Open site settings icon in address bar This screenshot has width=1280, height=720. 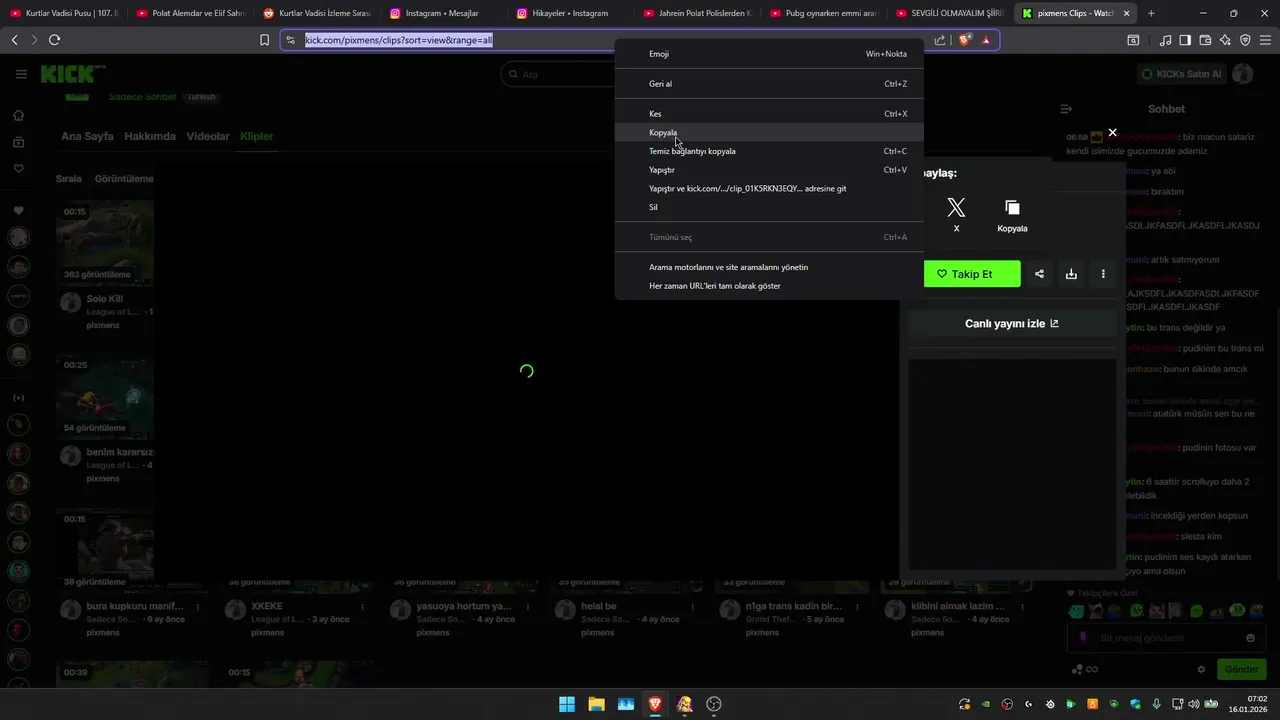pyautogui.click(x=290, y=40)
